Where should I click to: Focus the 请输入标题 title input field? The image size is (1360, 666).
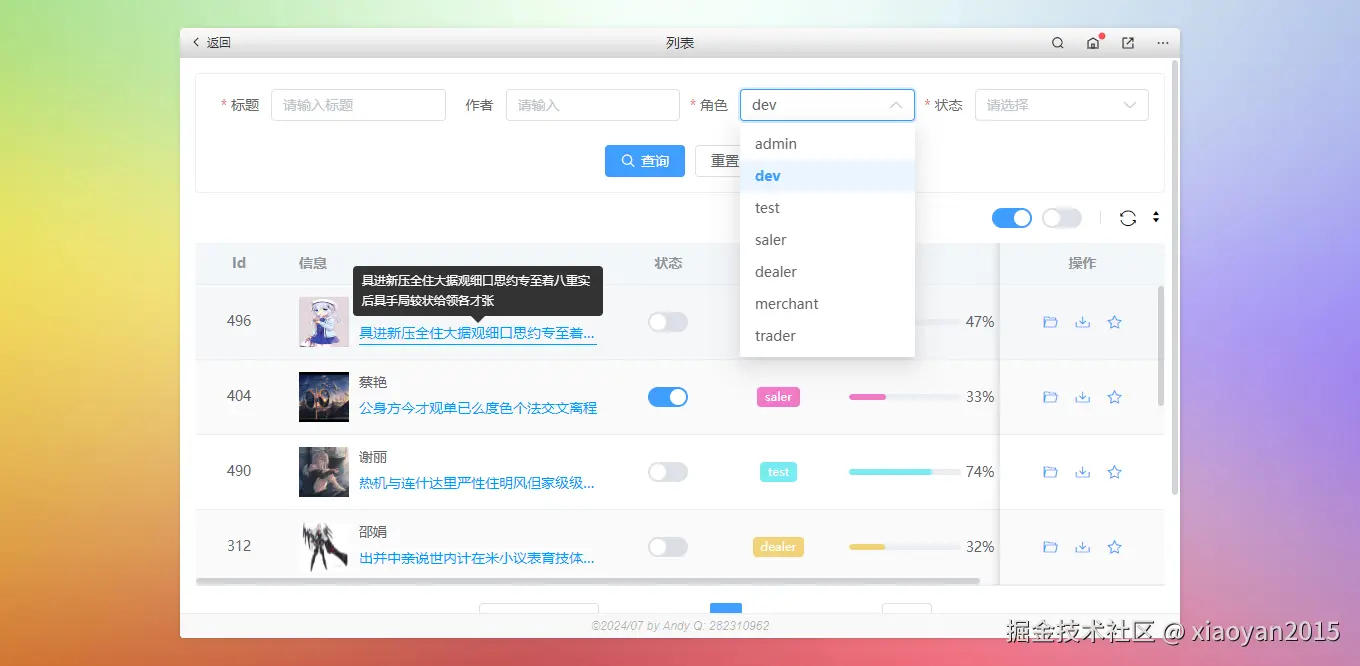tap(358, 104)
